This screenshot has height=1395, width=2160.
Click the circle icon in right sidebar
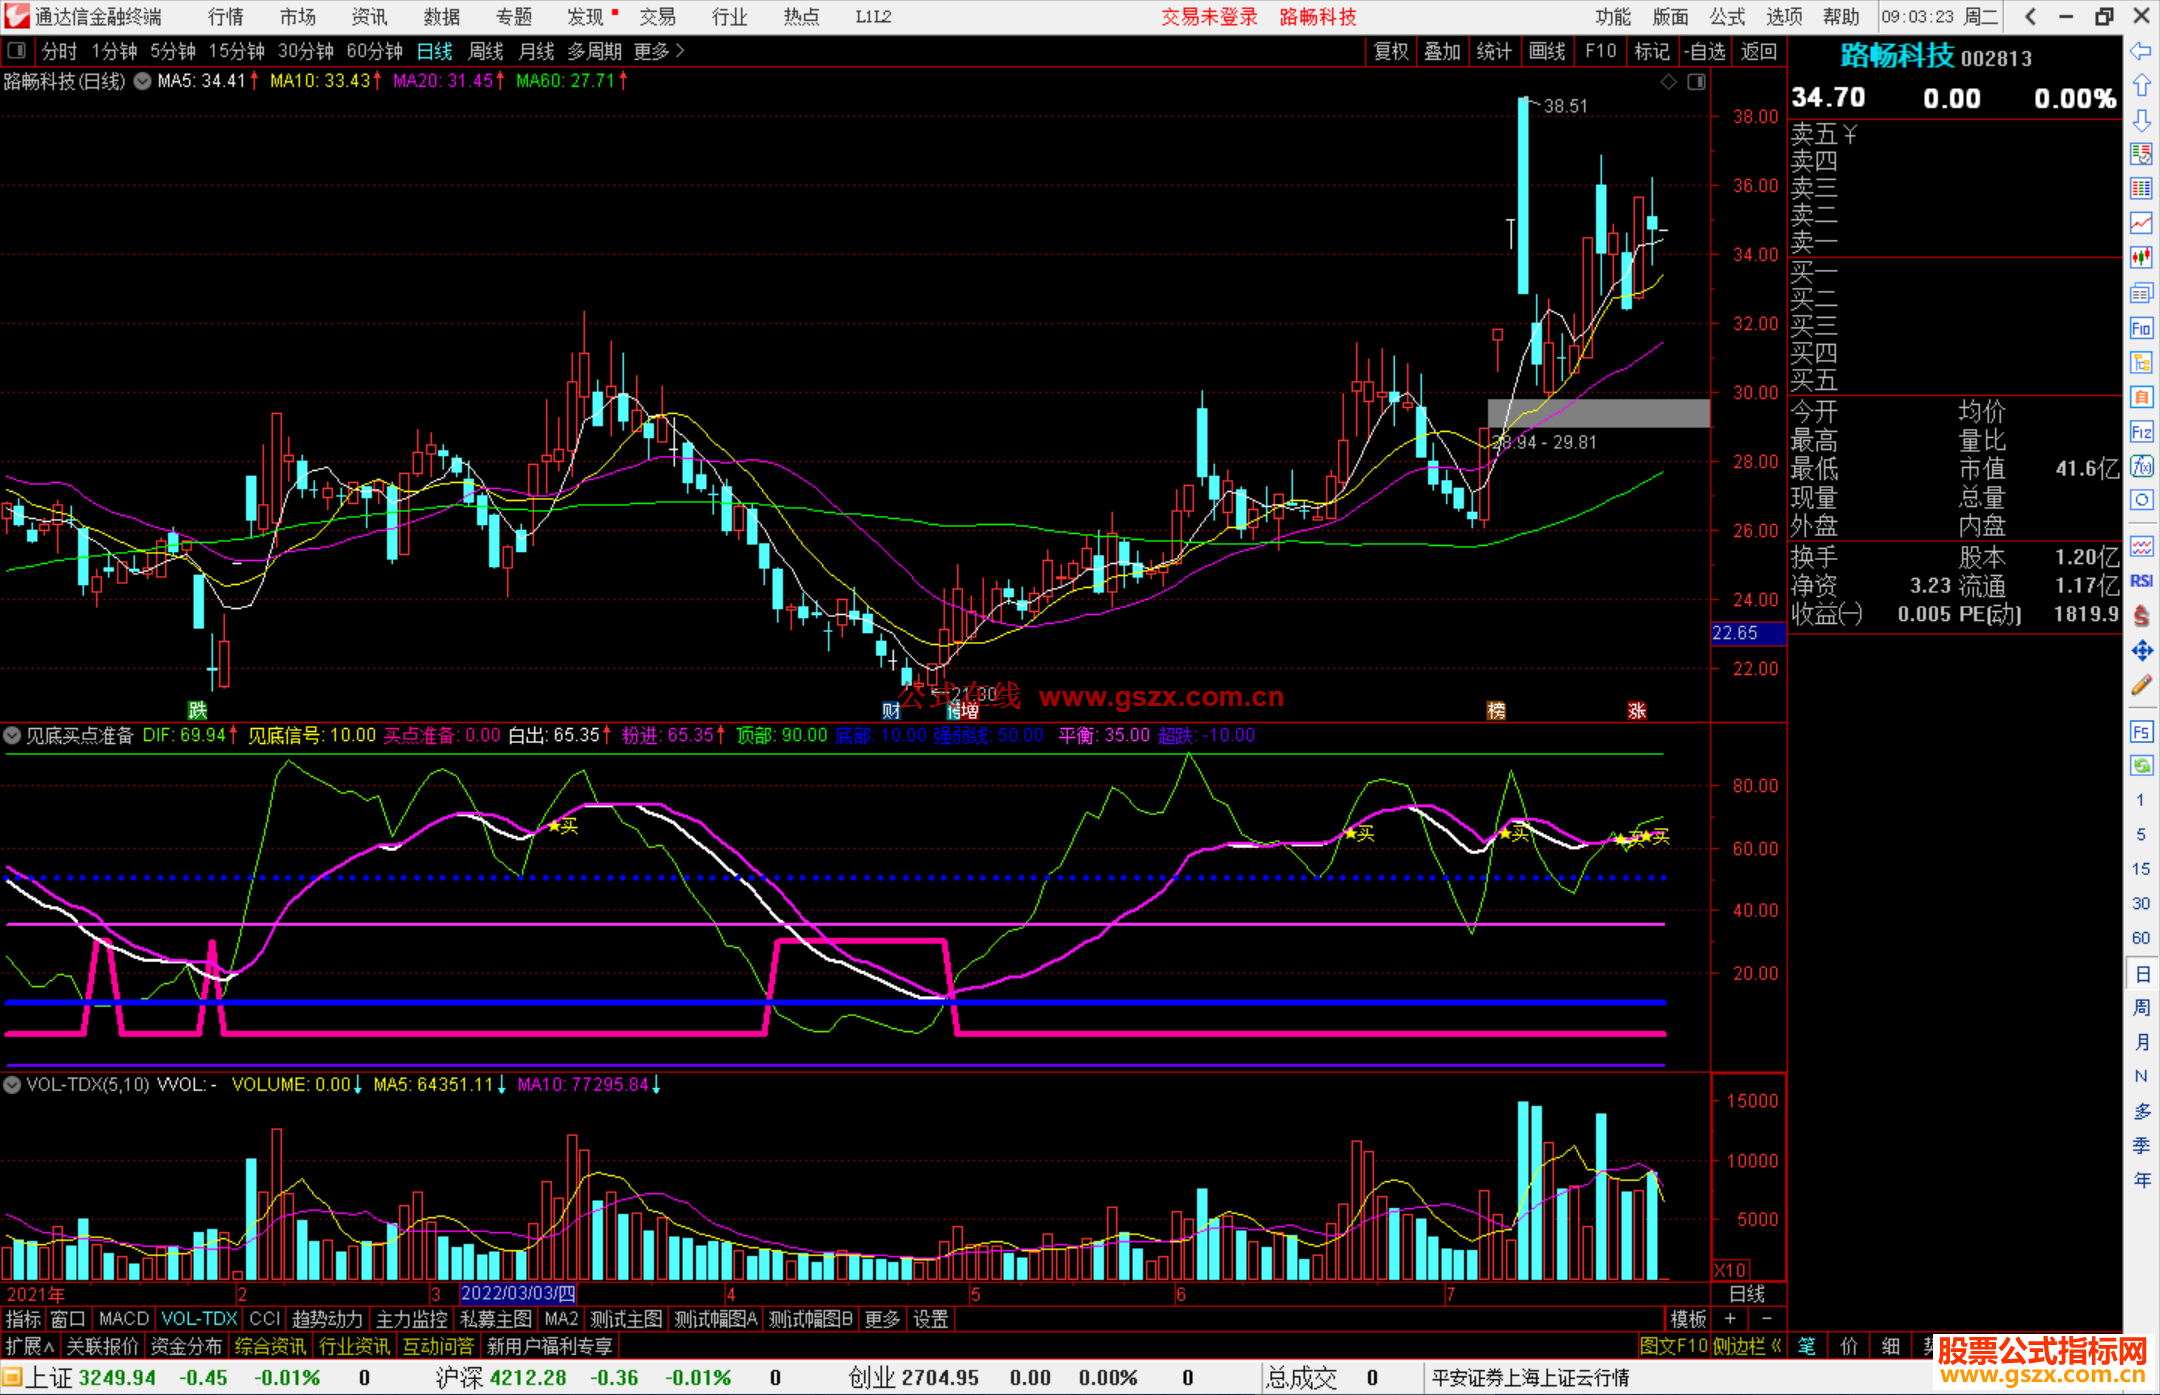coord(2141,500)
